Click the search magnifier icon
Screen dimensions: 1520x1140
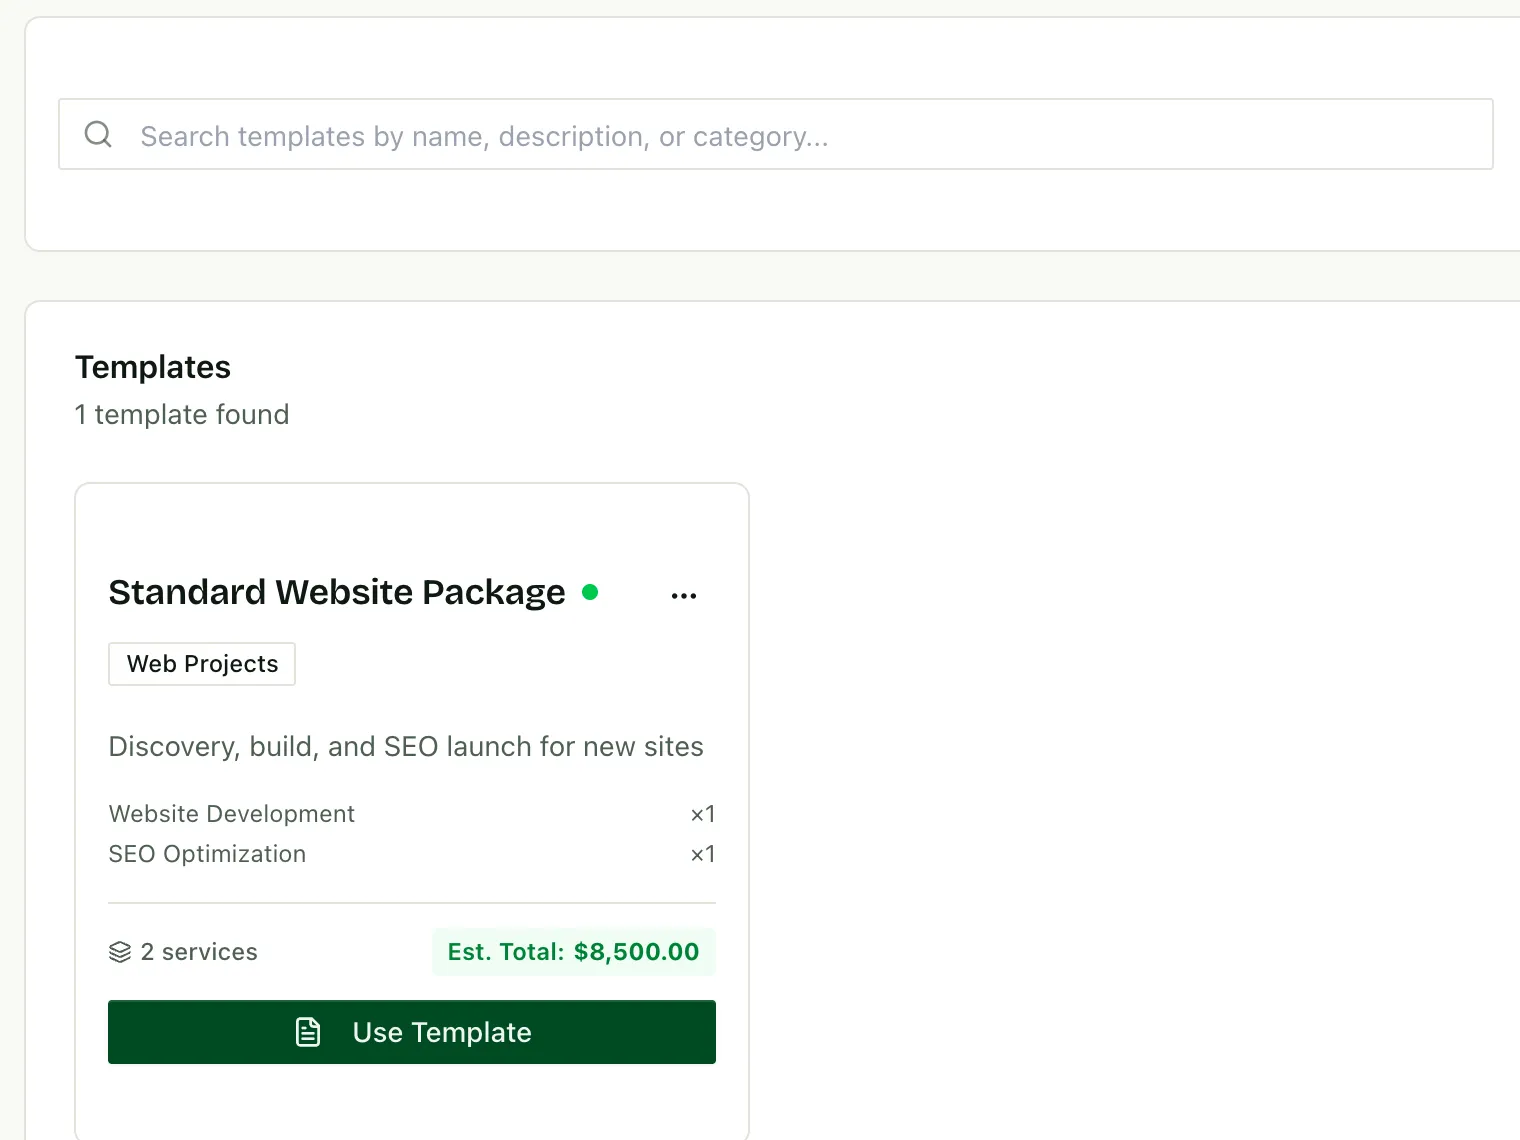pyautogui.click(x=98, y=134)
